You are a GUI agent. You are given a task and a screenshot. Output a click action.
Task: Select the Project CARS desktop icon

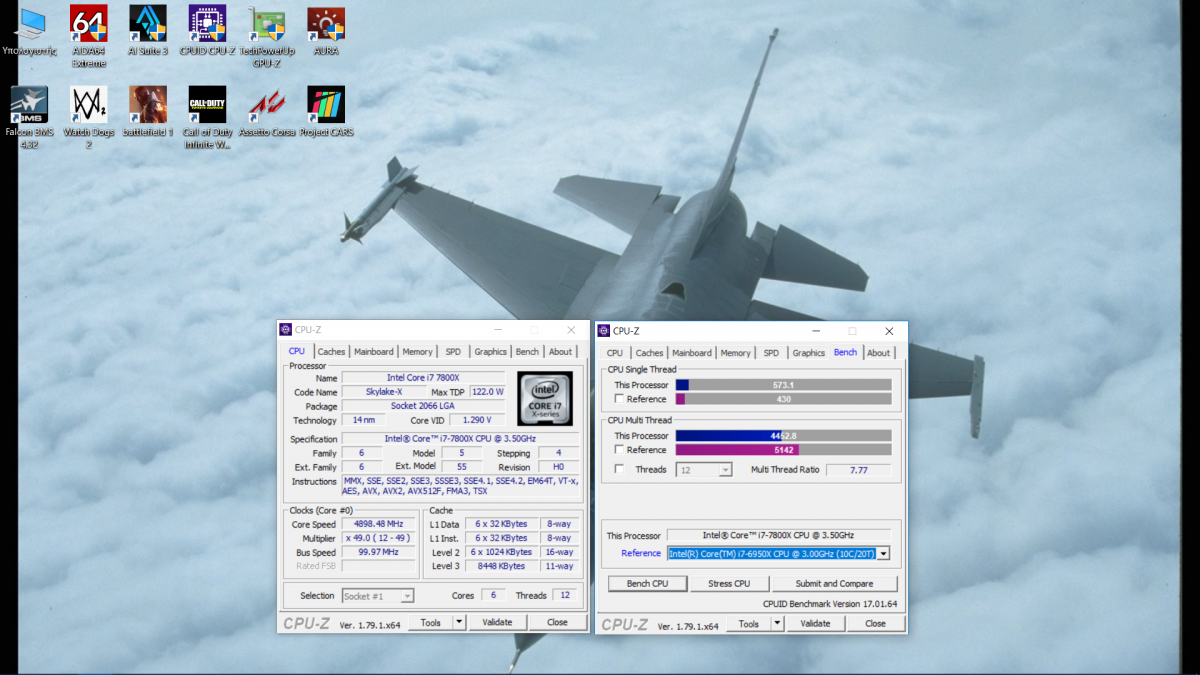click(x=326, y=111)
